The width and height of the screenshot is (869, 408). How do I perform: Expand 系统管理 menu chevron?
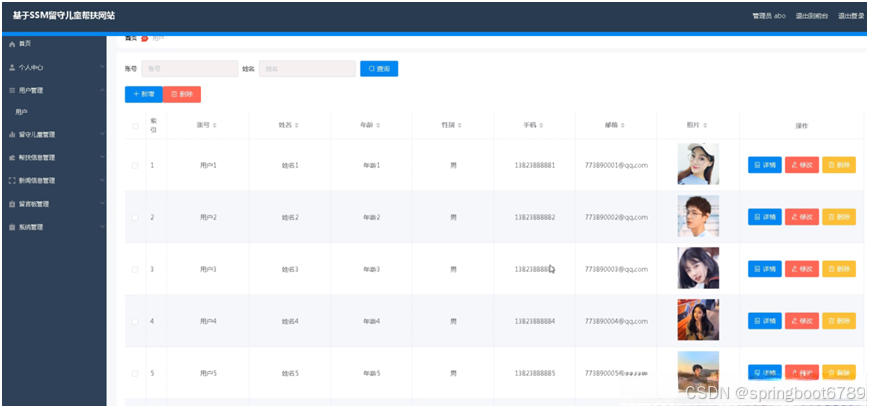pyautogui.click(x=102, y=227)
